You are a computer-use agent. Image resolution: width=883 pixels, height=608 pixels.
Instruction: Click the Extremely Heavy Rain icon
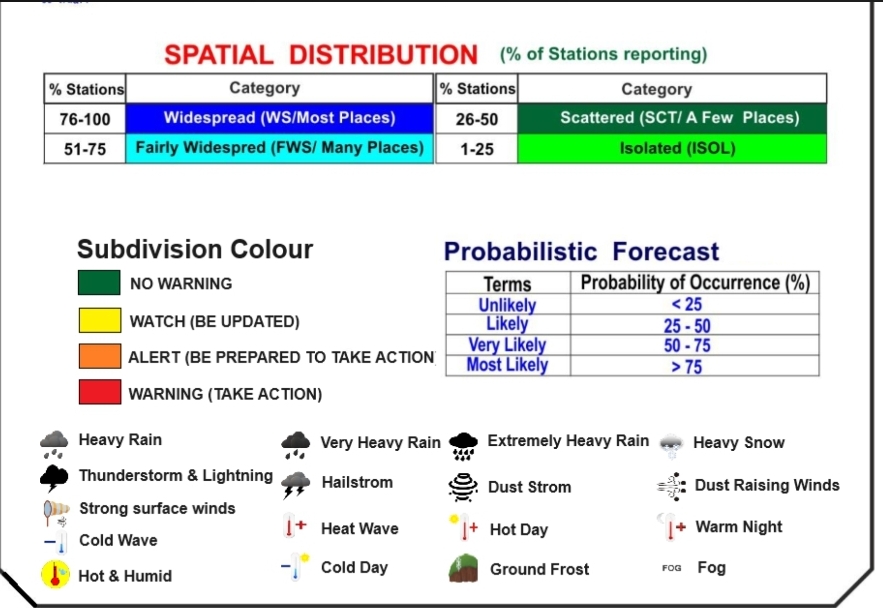[463, 443]
